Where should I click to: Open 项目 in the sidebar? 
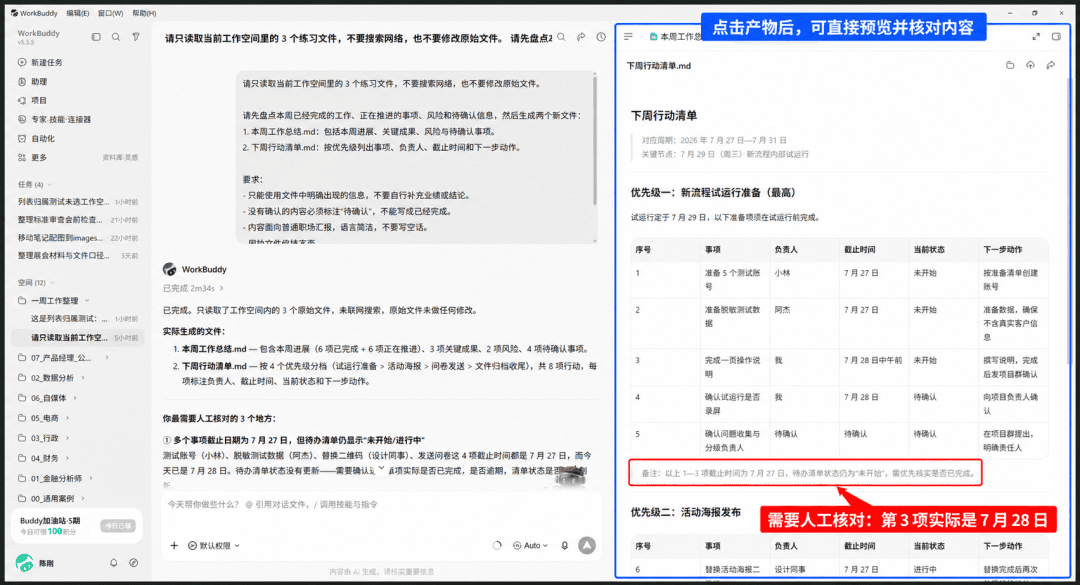point(39,101)
